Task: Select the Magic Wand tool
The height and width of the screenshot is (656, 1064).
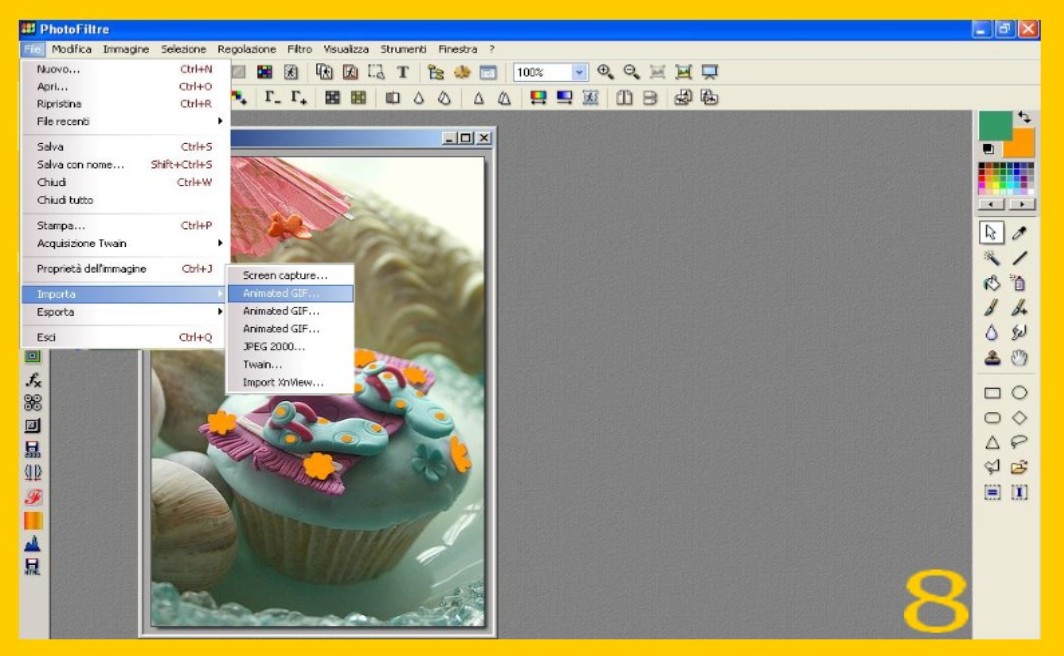Action: pyautogui.click(x=992, y=258)
